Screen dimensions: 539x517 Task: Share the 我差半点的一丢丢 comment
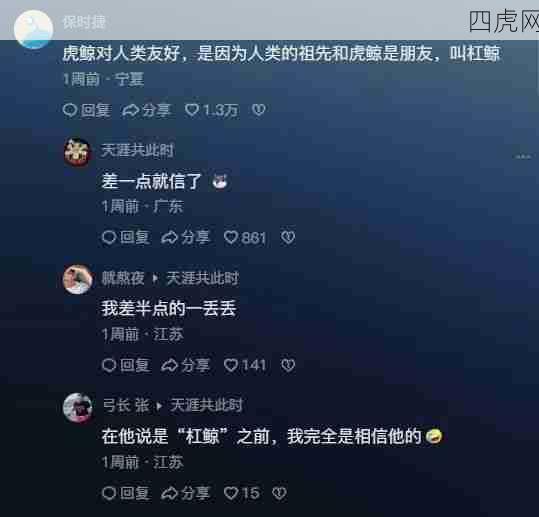(x=185, y=365)
